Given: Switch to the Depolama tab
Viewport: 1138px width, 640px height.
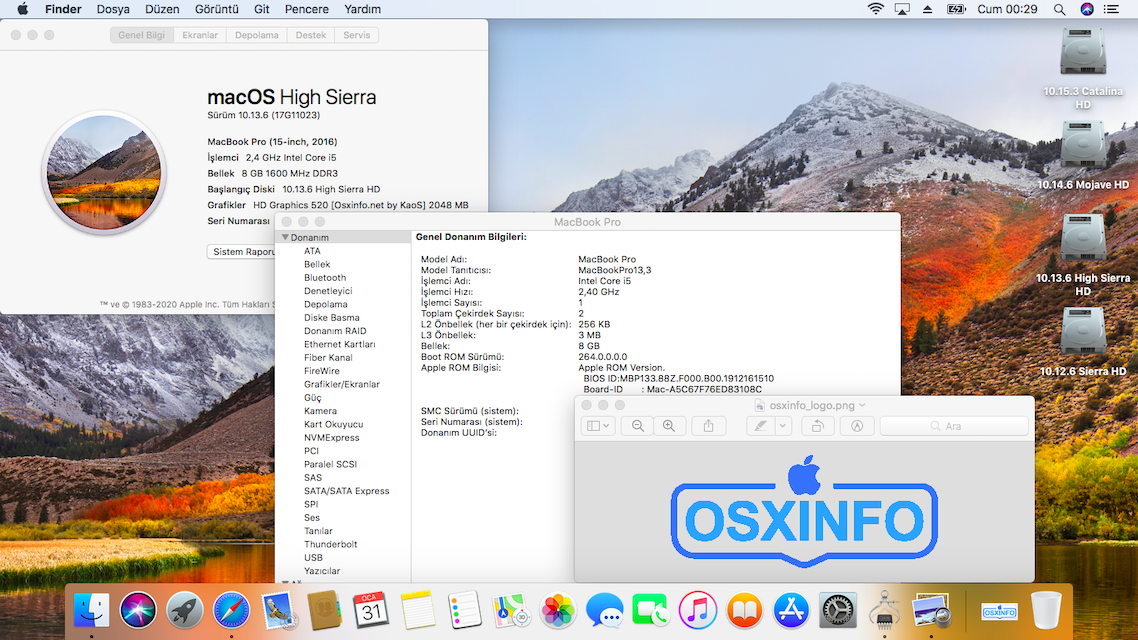Looking at the screenshot, I should [256, 34].
